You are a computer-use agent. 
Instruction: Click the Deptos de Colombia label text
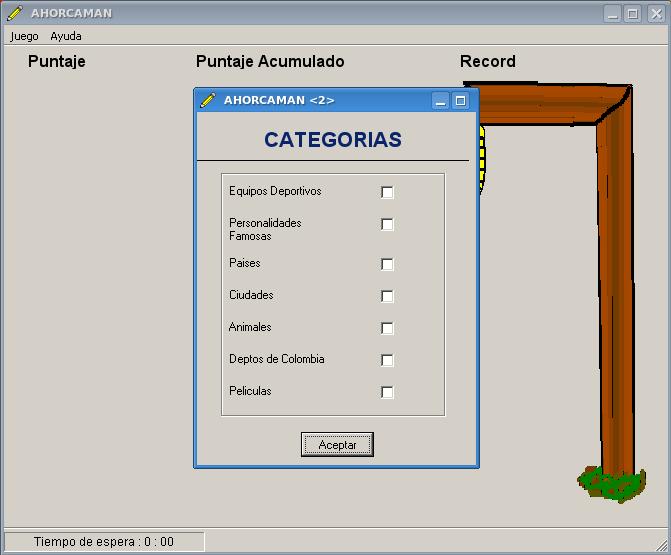coord(277,359)
